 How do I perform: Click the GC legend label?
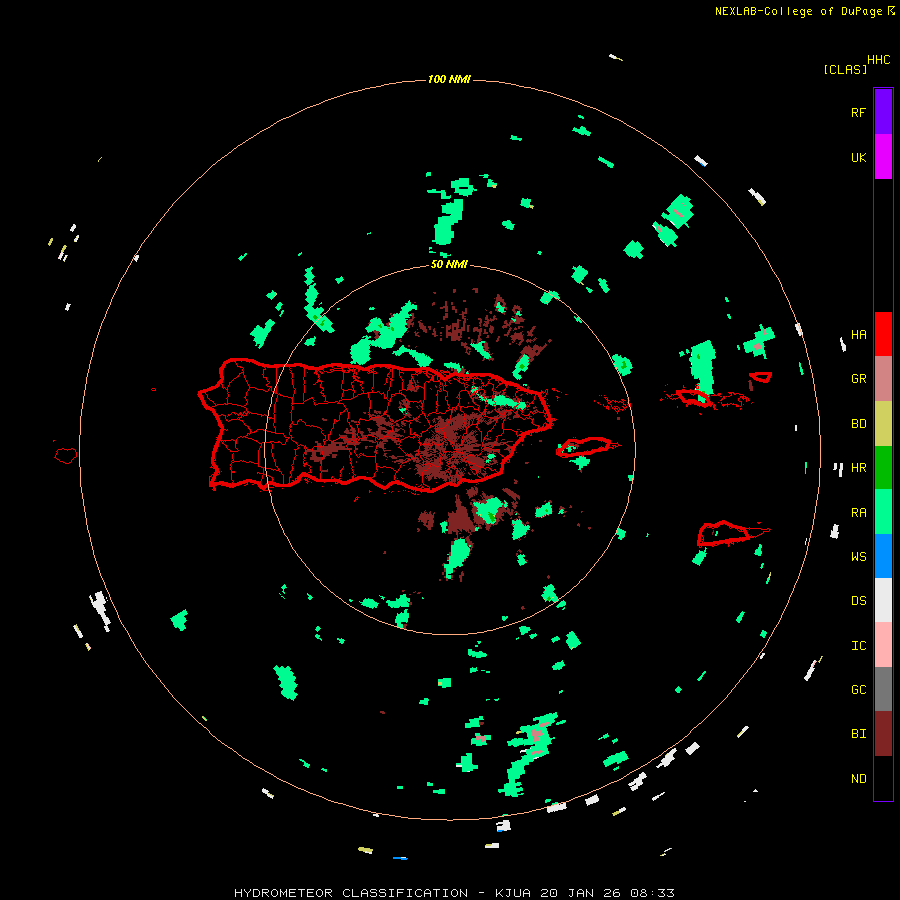(x=858, y=690)
